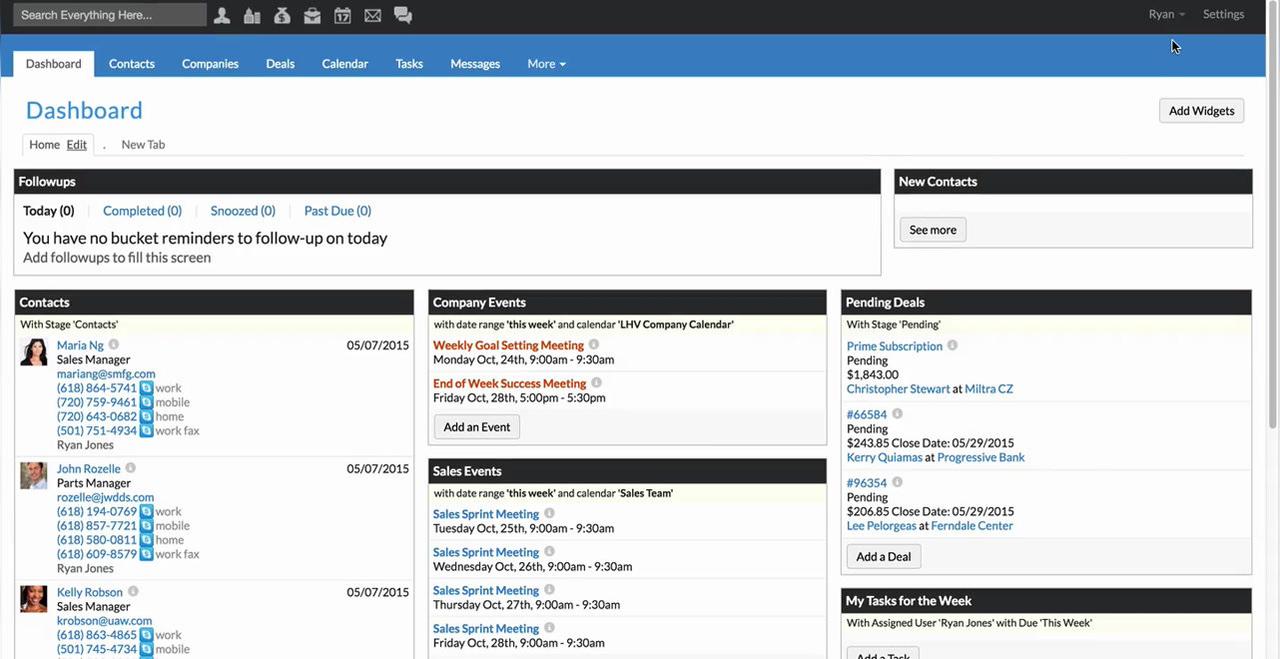The image size is (1280, 659).
Task: Open the Messages navigation tab
Action: coord(475,64)
